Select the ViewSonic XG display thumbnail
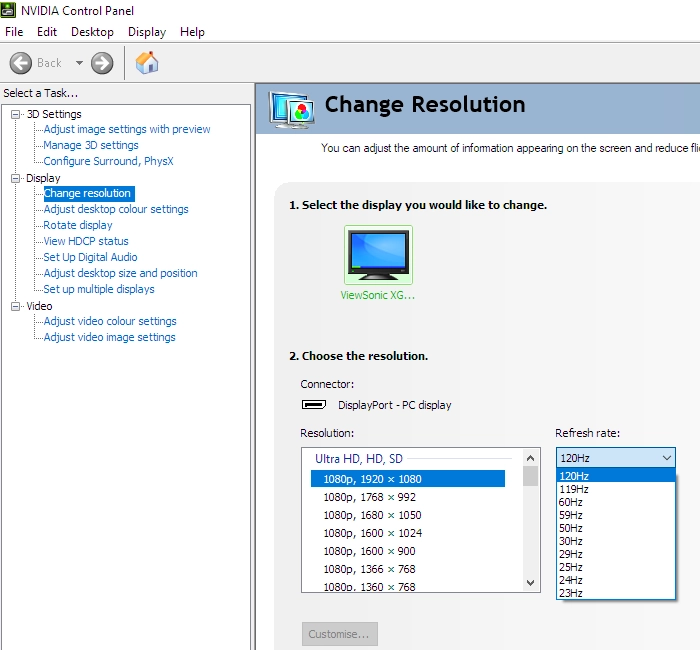Screen dimensions: 700x650 point(378,255)
